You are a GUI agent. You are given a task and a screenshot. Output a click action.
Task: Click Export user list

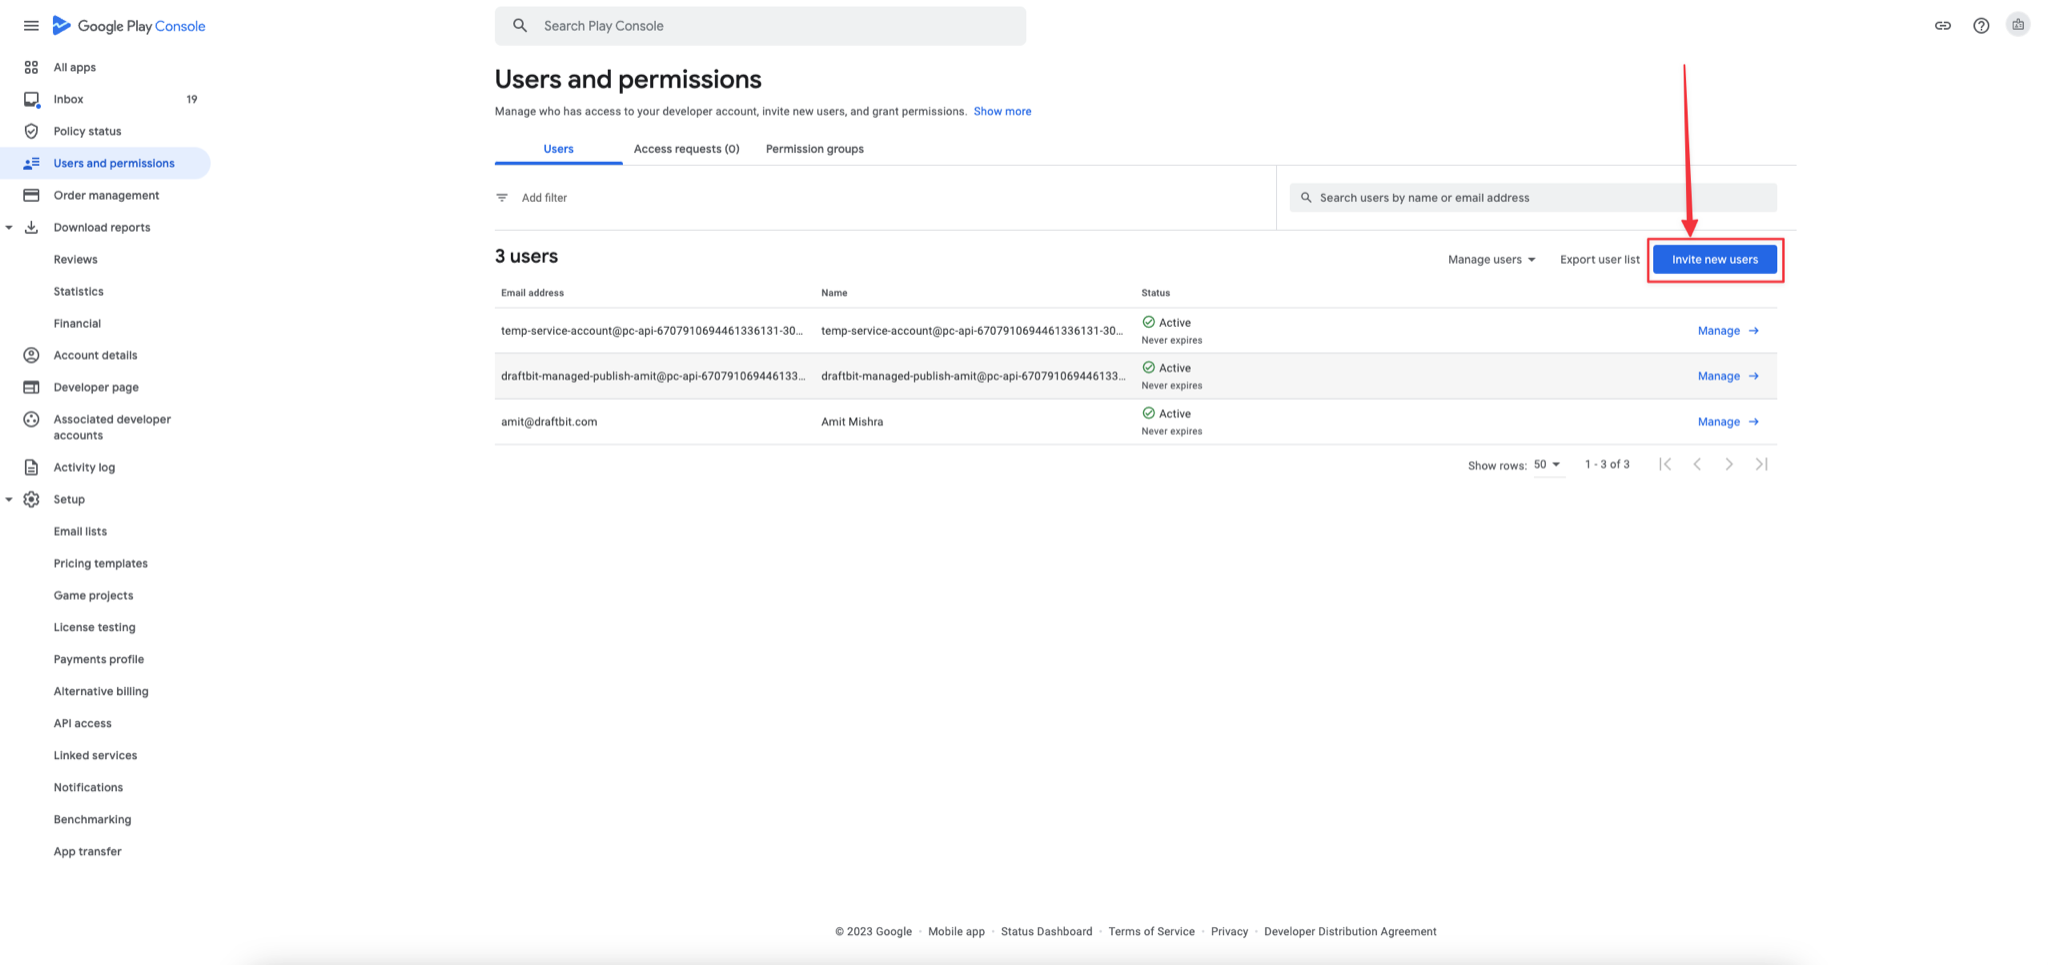pos(1599,259)
